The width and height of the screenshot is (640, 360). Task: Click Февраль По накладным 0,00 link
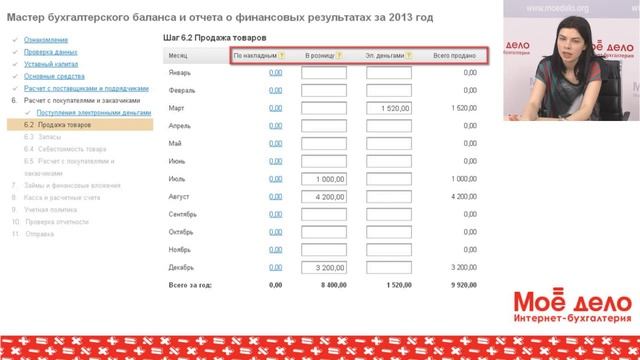coord(276,90)
